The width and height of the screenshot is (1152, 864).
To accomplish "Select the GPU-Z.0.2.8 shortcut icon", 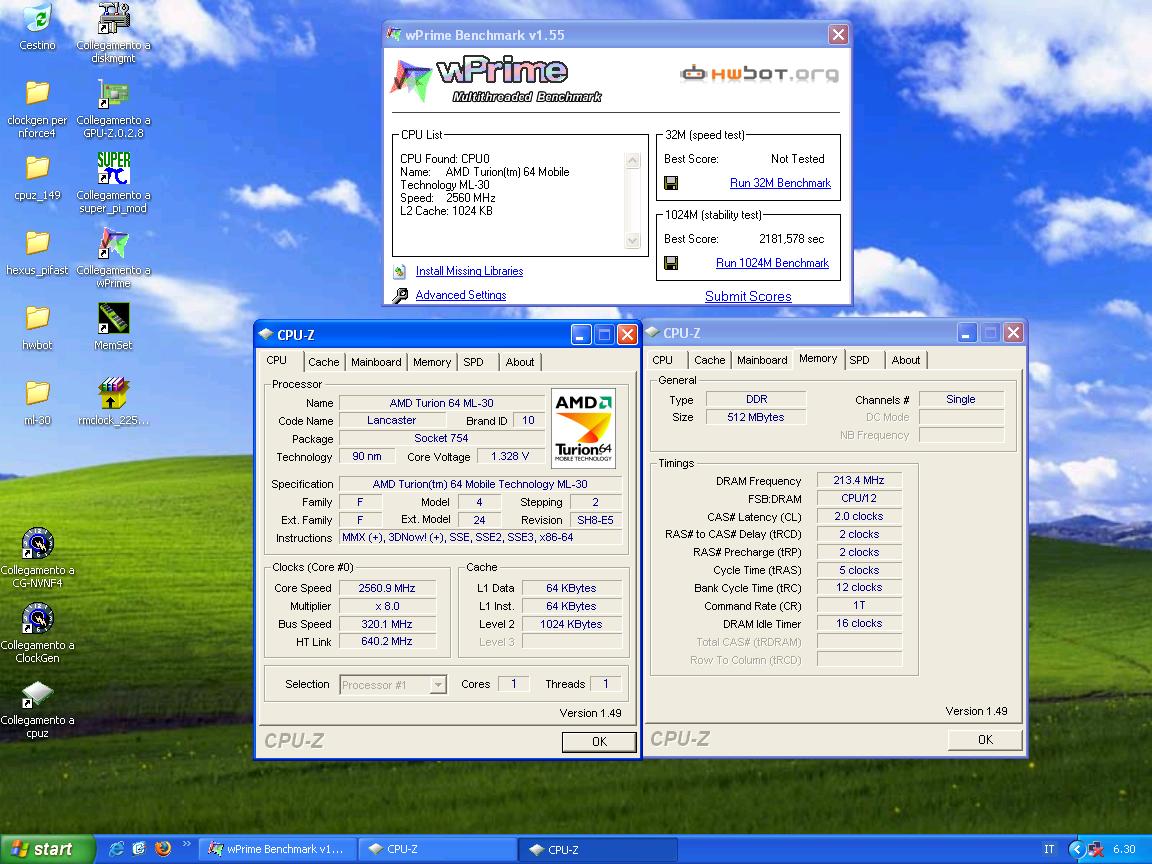I will [113, 94].
